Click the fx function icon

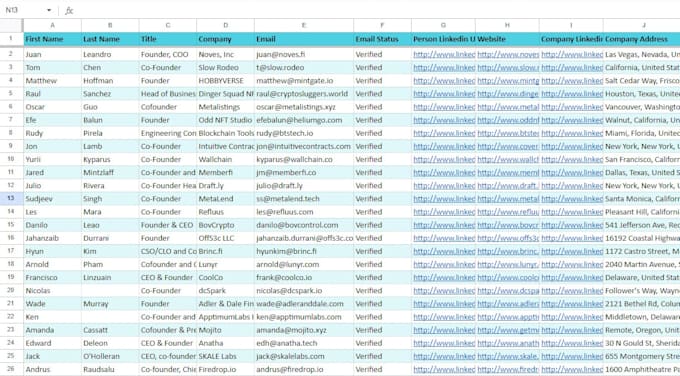coord(69,10)
